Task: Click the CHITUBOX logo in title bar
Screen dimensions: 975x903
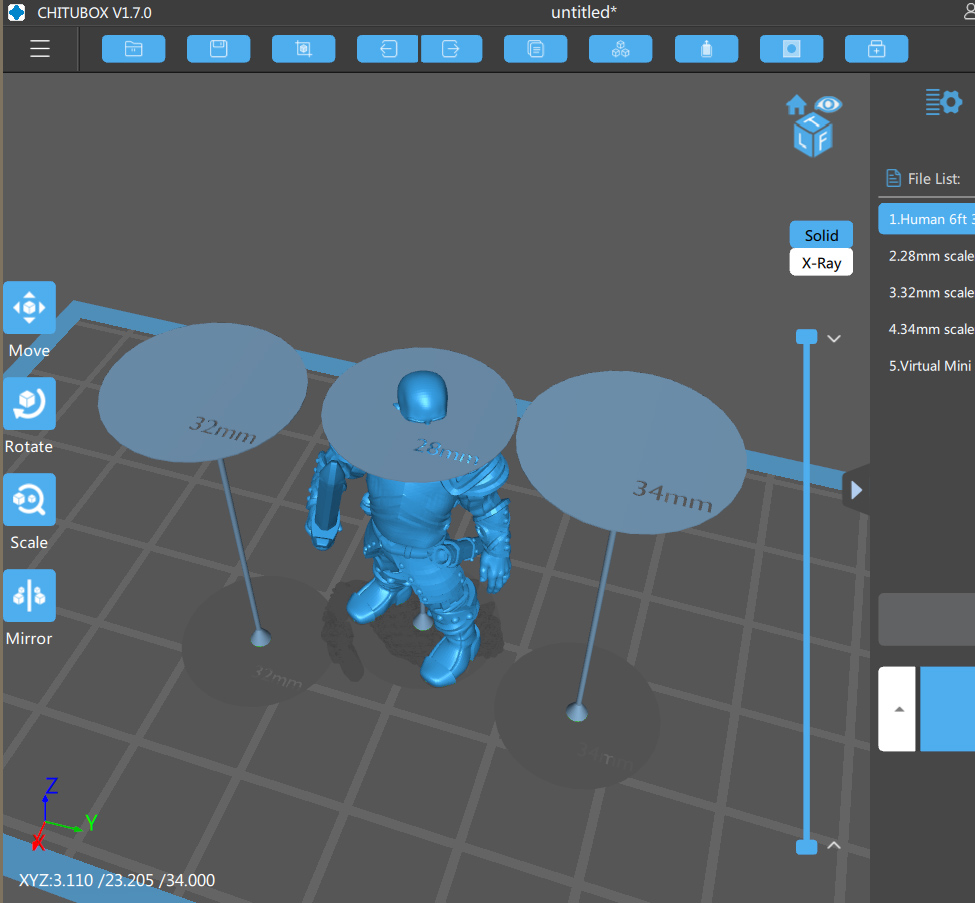Action: (17, 12)
